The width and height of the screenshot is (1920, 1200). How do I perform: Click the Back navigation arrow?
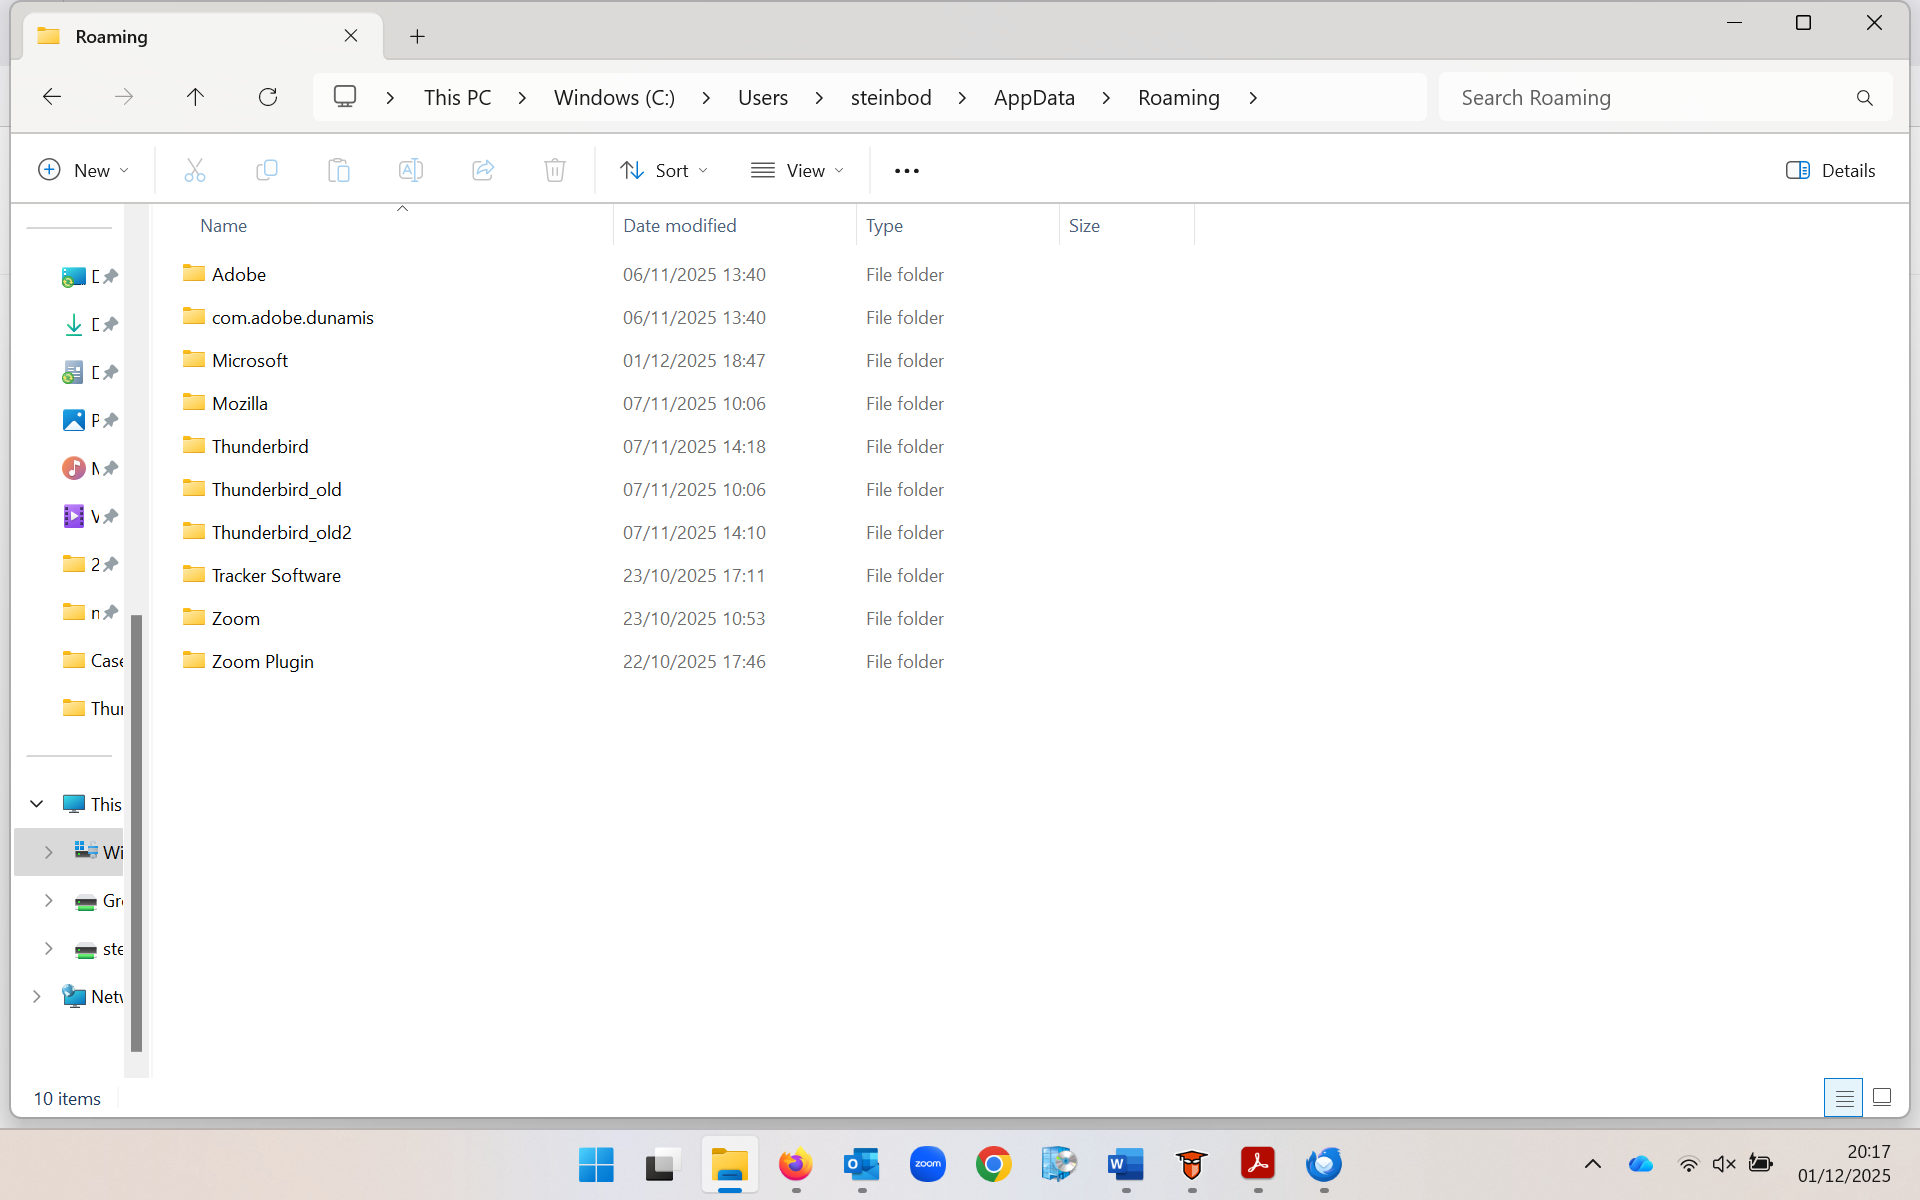(52, 97)
